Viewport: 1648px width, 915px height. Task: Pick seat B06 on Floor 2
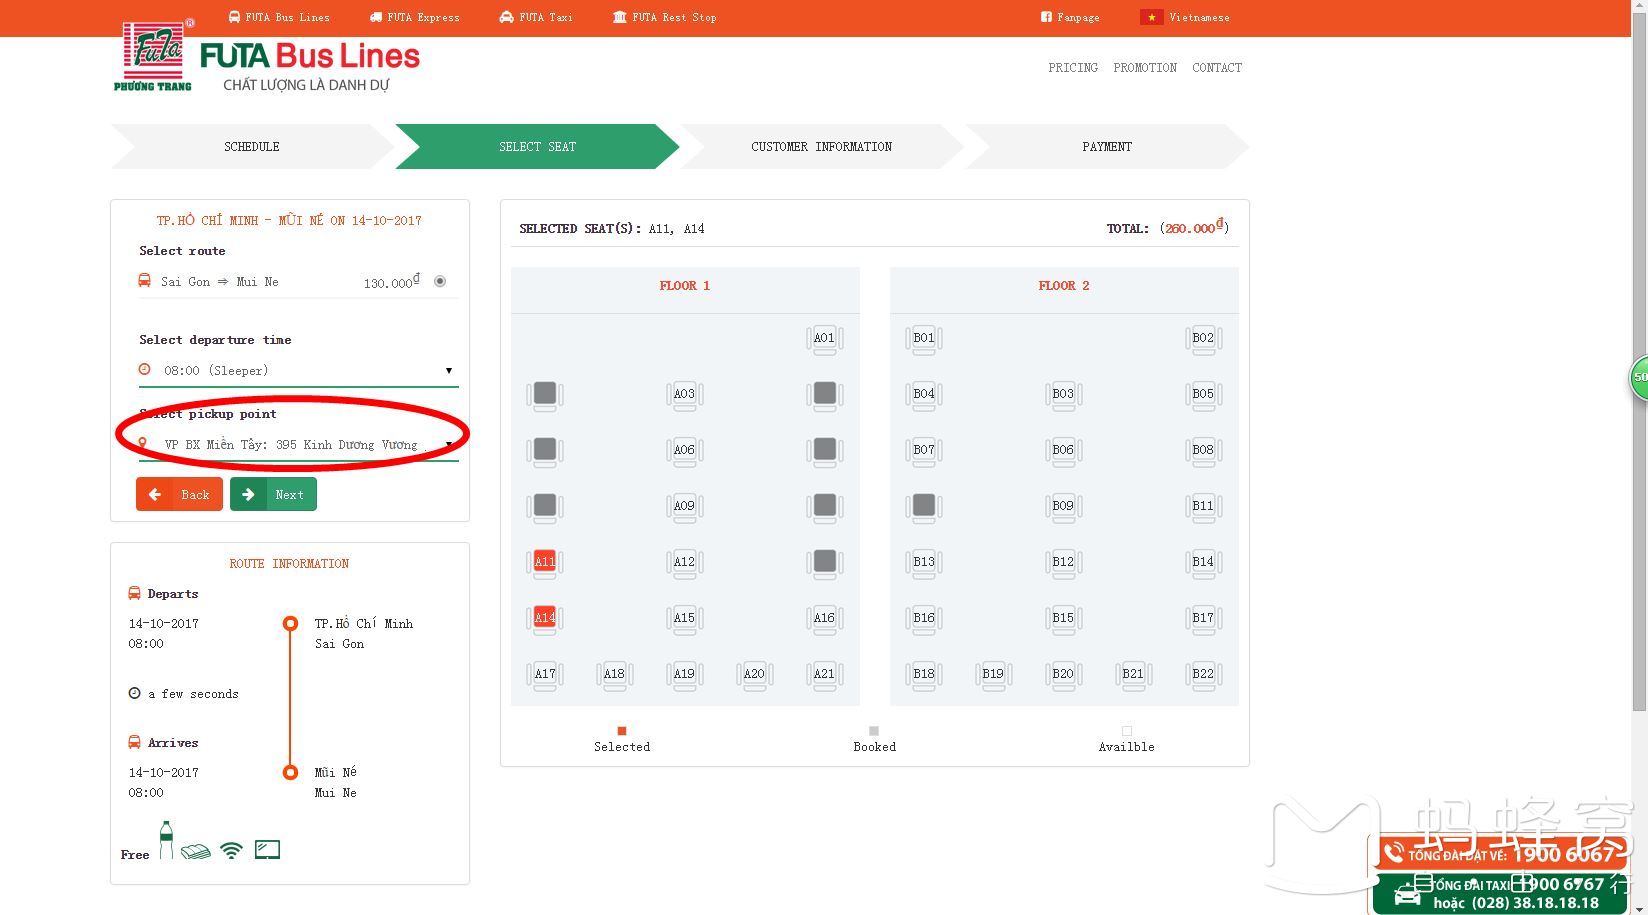coord(1063,450)
